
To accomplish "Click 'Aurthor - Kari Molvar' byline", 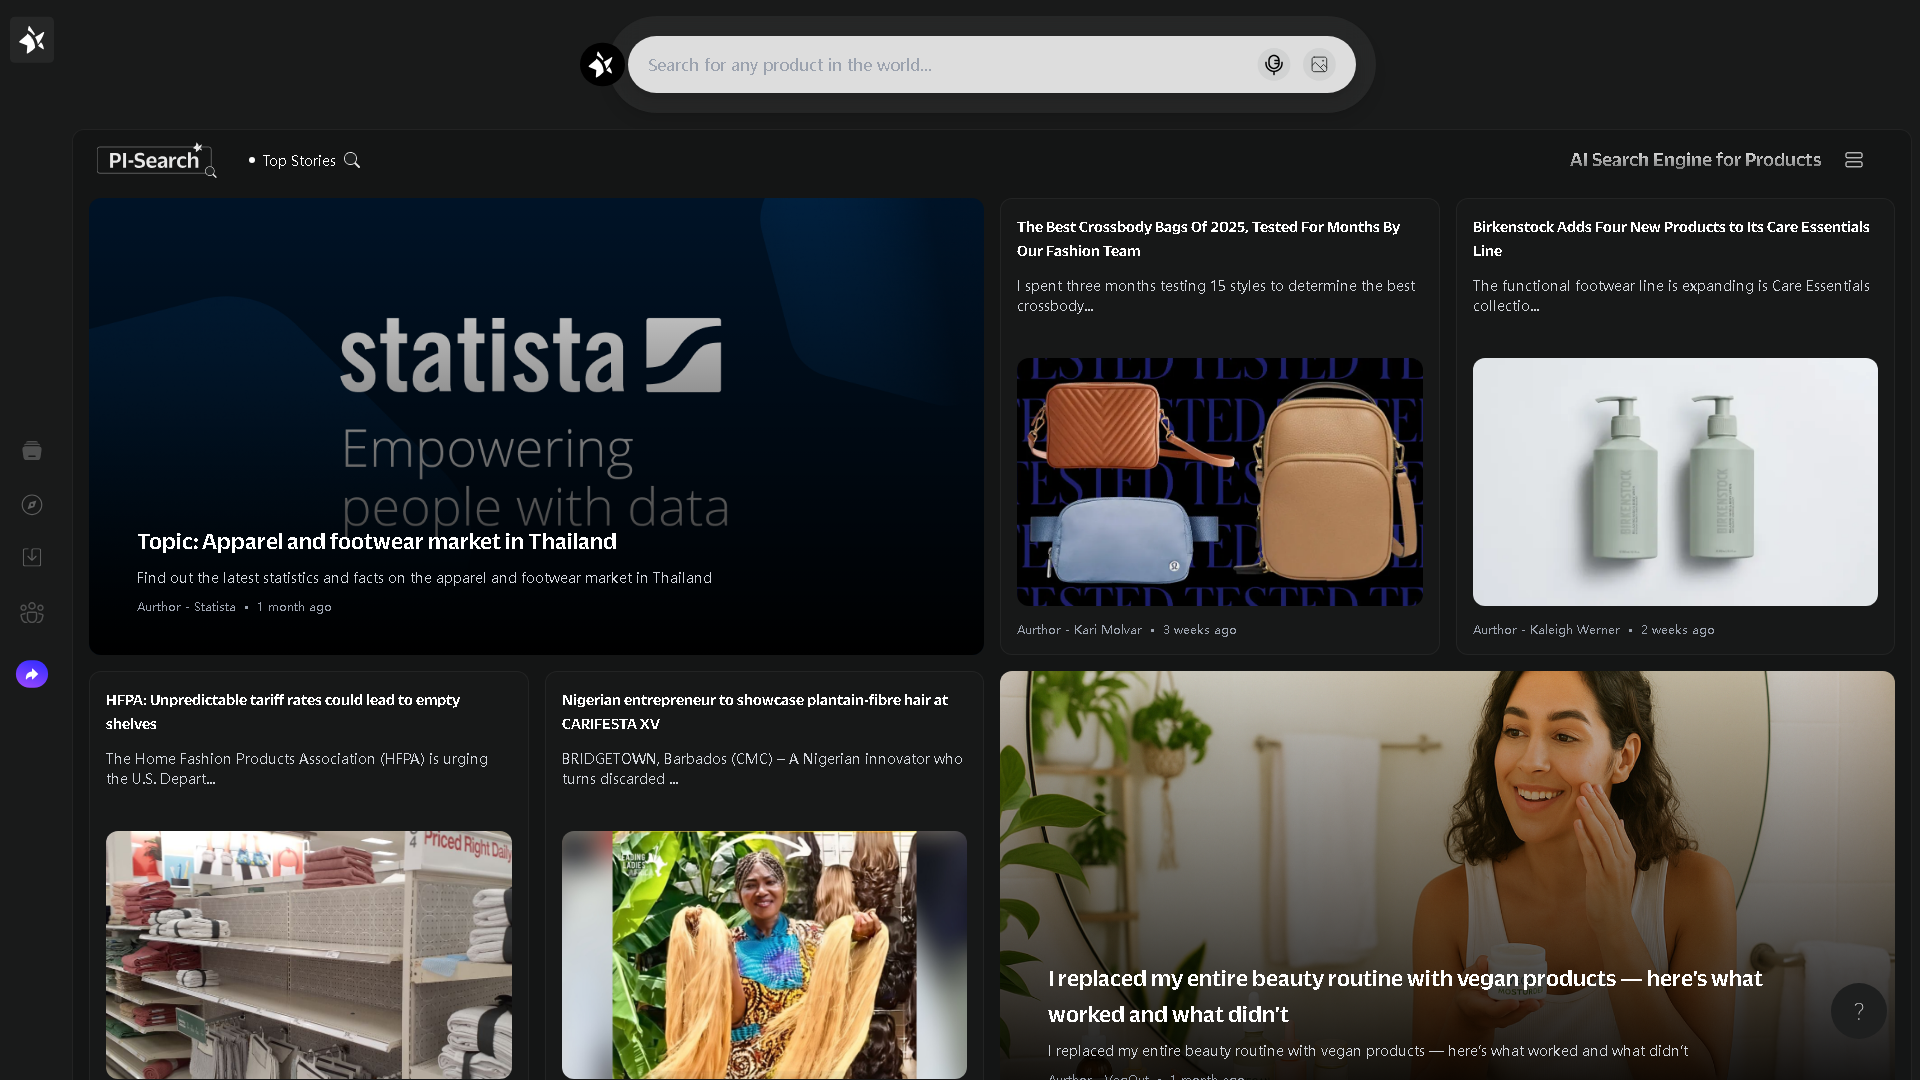I will coord(1079,630).
